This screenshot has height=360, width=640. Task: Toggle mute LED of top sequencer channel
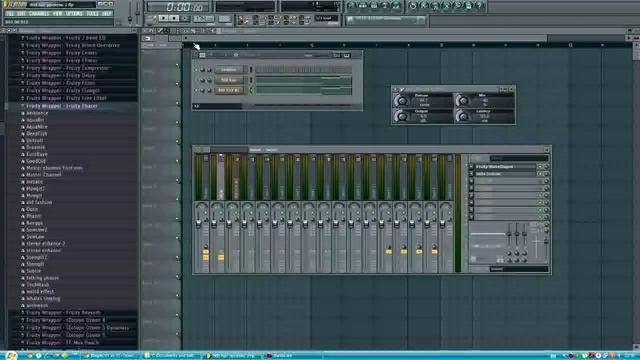[x=196, y=70]
